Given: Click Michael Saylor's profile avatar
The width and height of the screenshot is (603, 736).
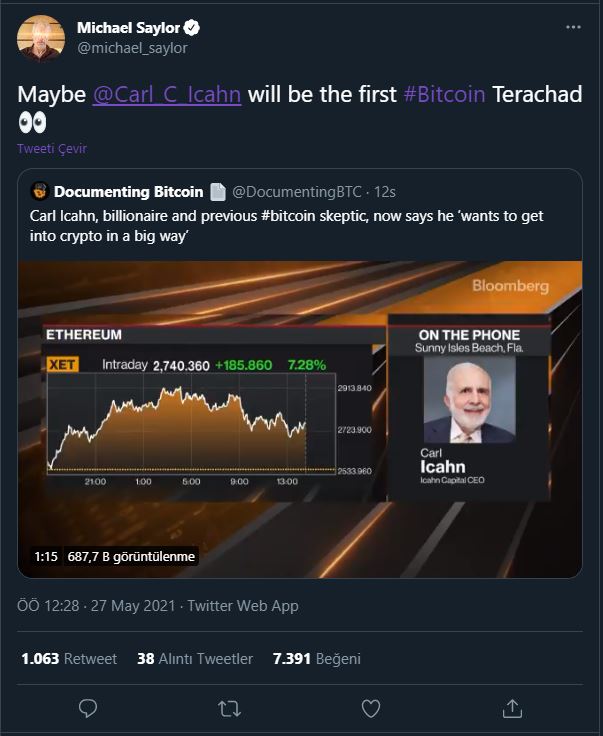Looking at the screenshot, I should [x=41, y=38].
